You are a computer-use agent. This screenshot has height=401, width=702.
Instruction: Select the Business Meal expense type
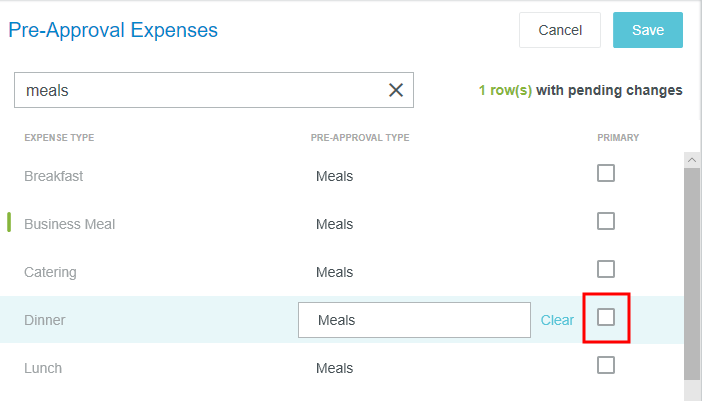pos(70,224)
